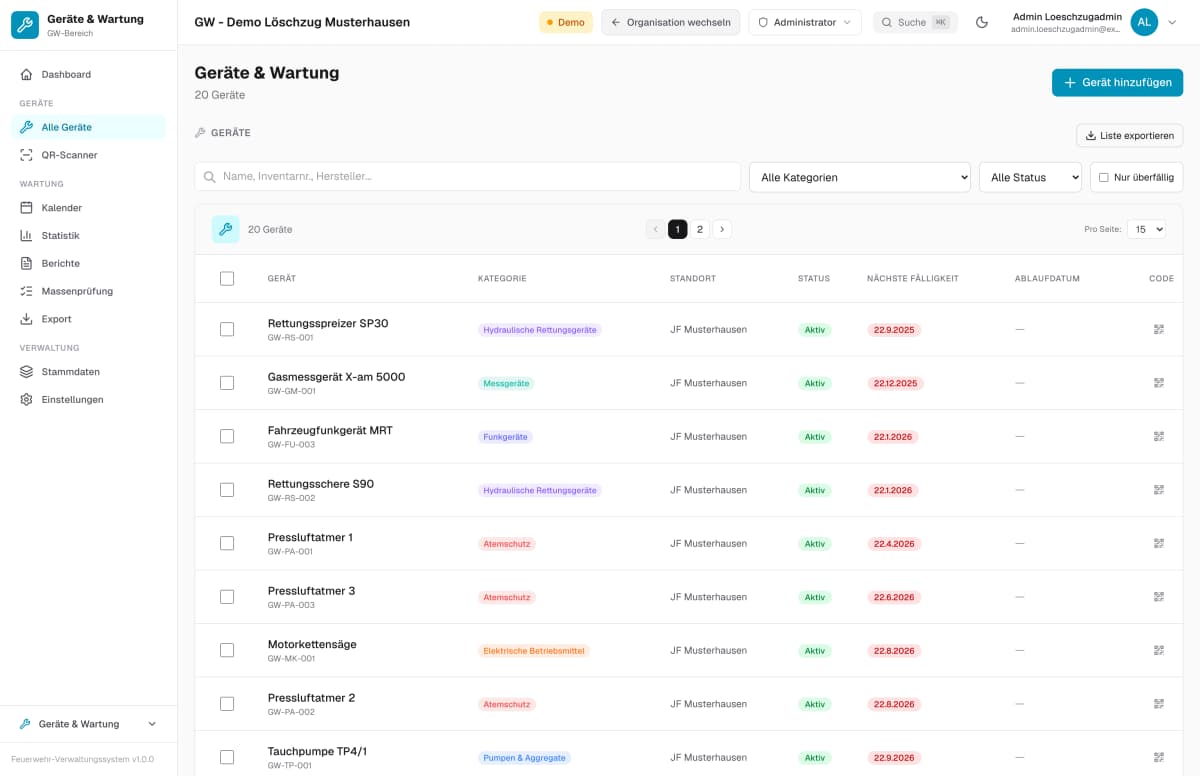Open Pressluftatmer 3 device name
The width and height of the screenshot is (1200, 776).
pyautogui.click(x=311, y=591)
